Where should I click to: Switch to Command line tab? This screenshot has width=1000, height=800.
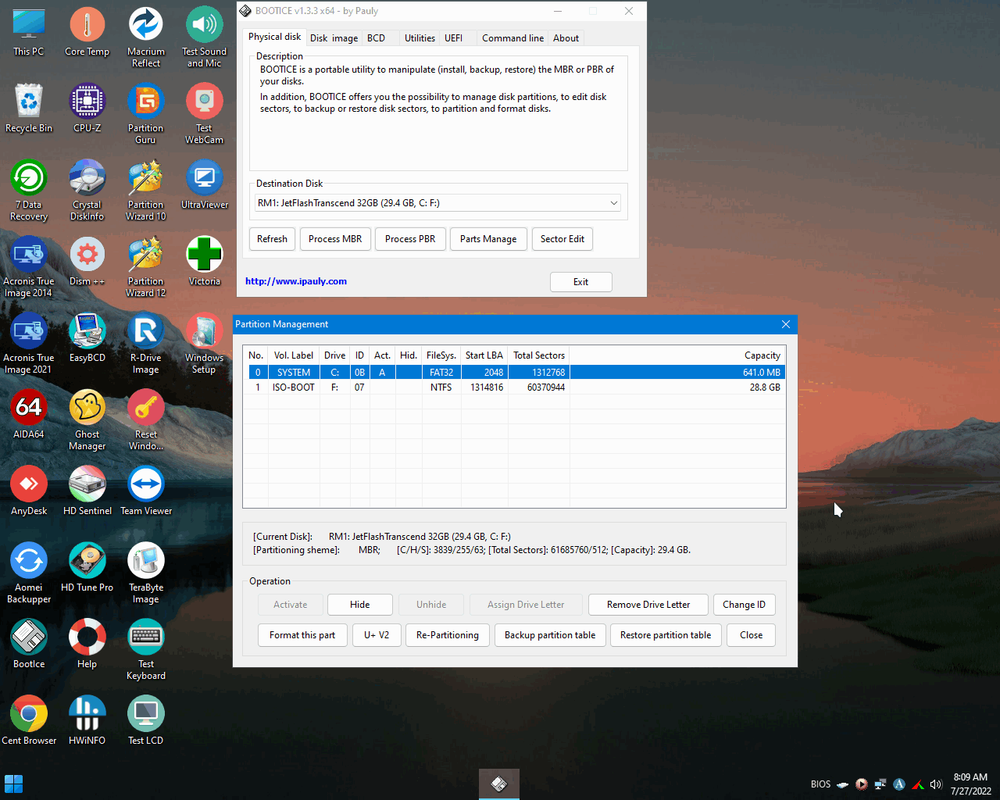pyautogui.click(x=513, y=38)
